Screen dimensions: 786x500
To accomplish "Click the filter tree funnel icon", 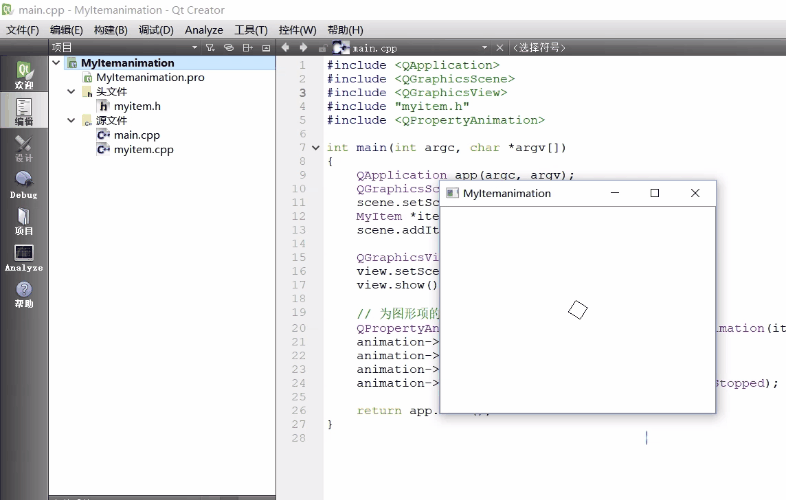I will pyautogui.click(x=210, y=48).
